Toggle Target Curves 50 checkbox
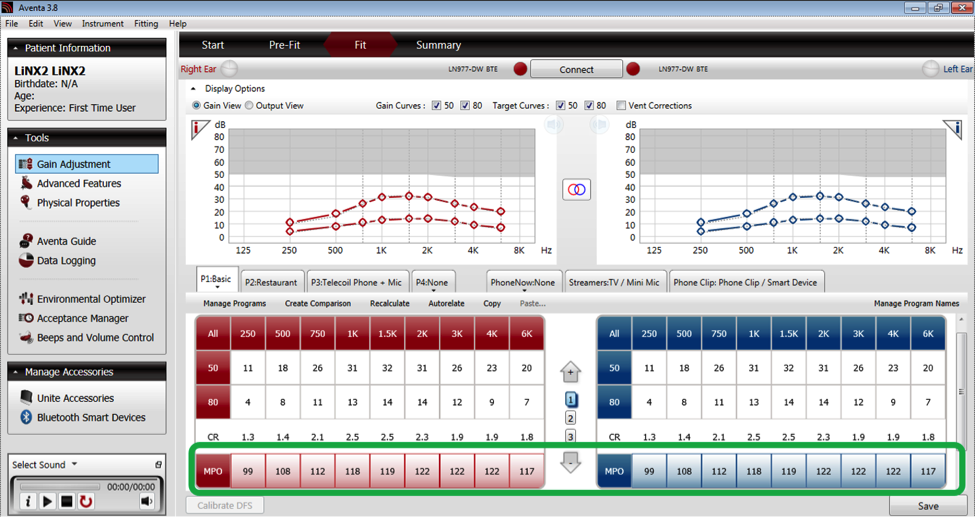Image resolution: width=975 pixels, height=517 pixels. 560,106
